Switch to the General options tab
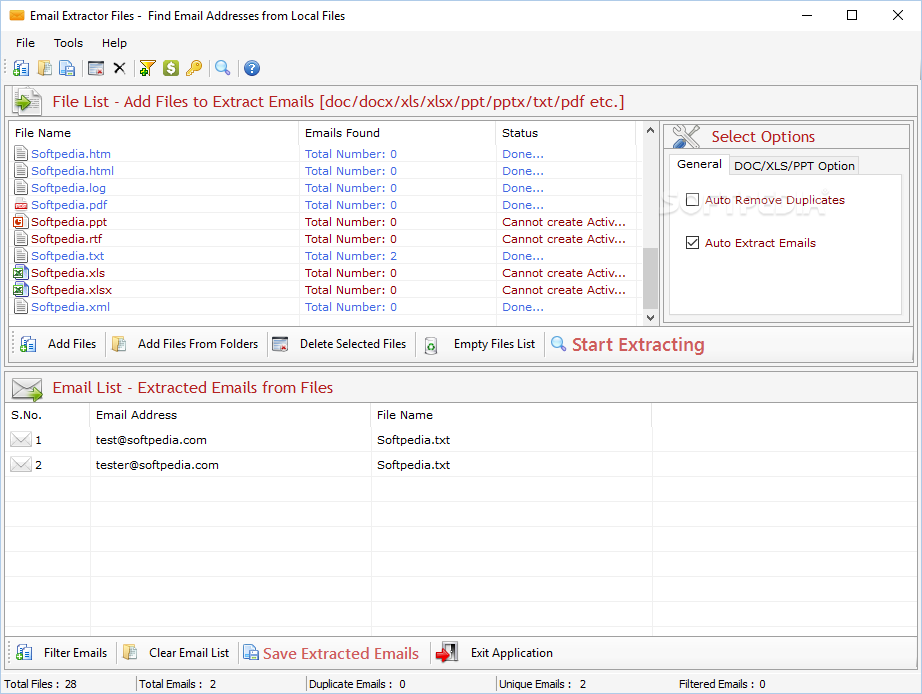Viewport: 922px width, 694px height. 699,164
